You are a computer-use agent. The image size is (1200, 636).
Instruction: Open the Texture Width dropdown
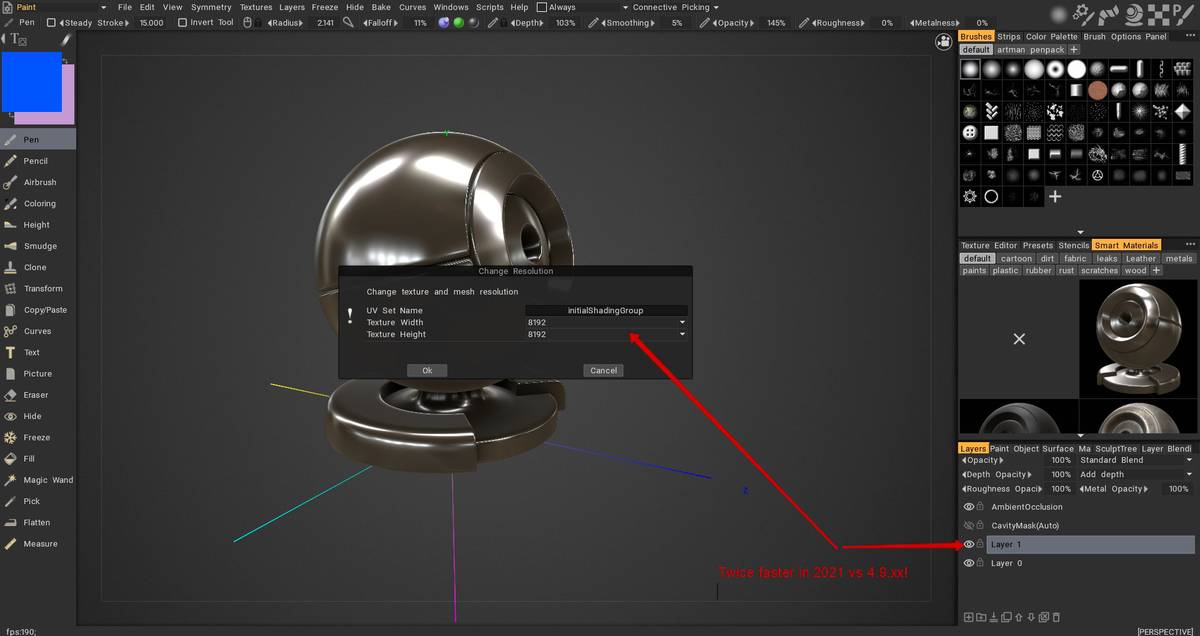pyautogui.click(x=606, y=322)
